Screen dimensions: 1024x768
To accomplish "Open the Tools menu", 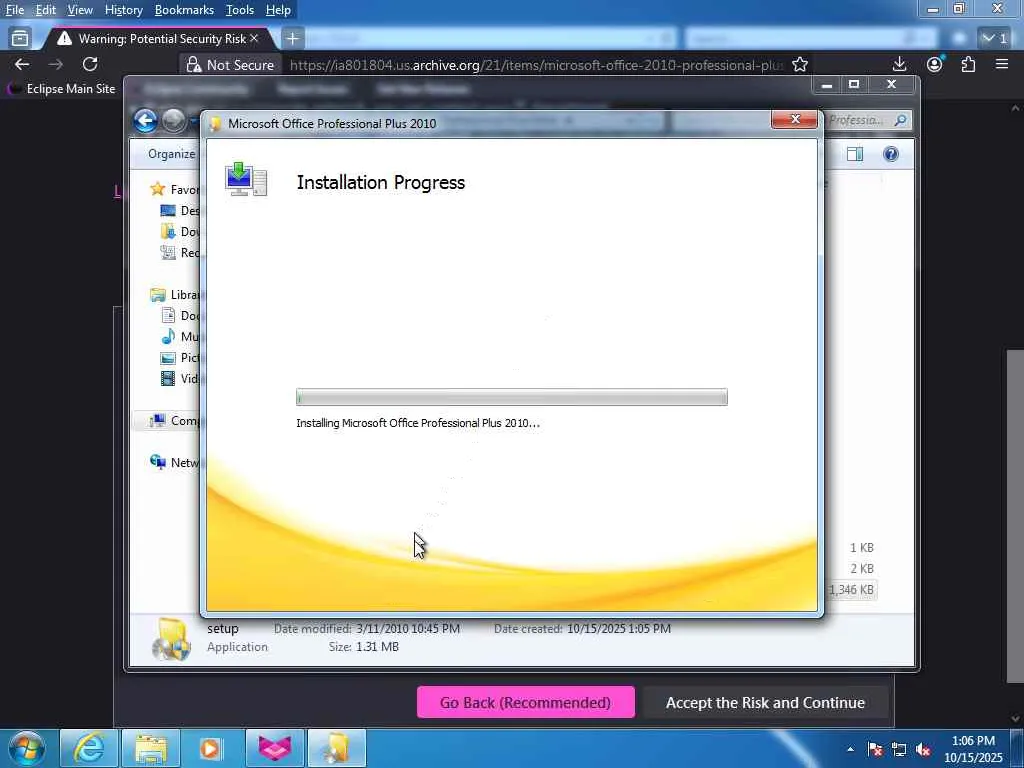I will click(239, 10).
